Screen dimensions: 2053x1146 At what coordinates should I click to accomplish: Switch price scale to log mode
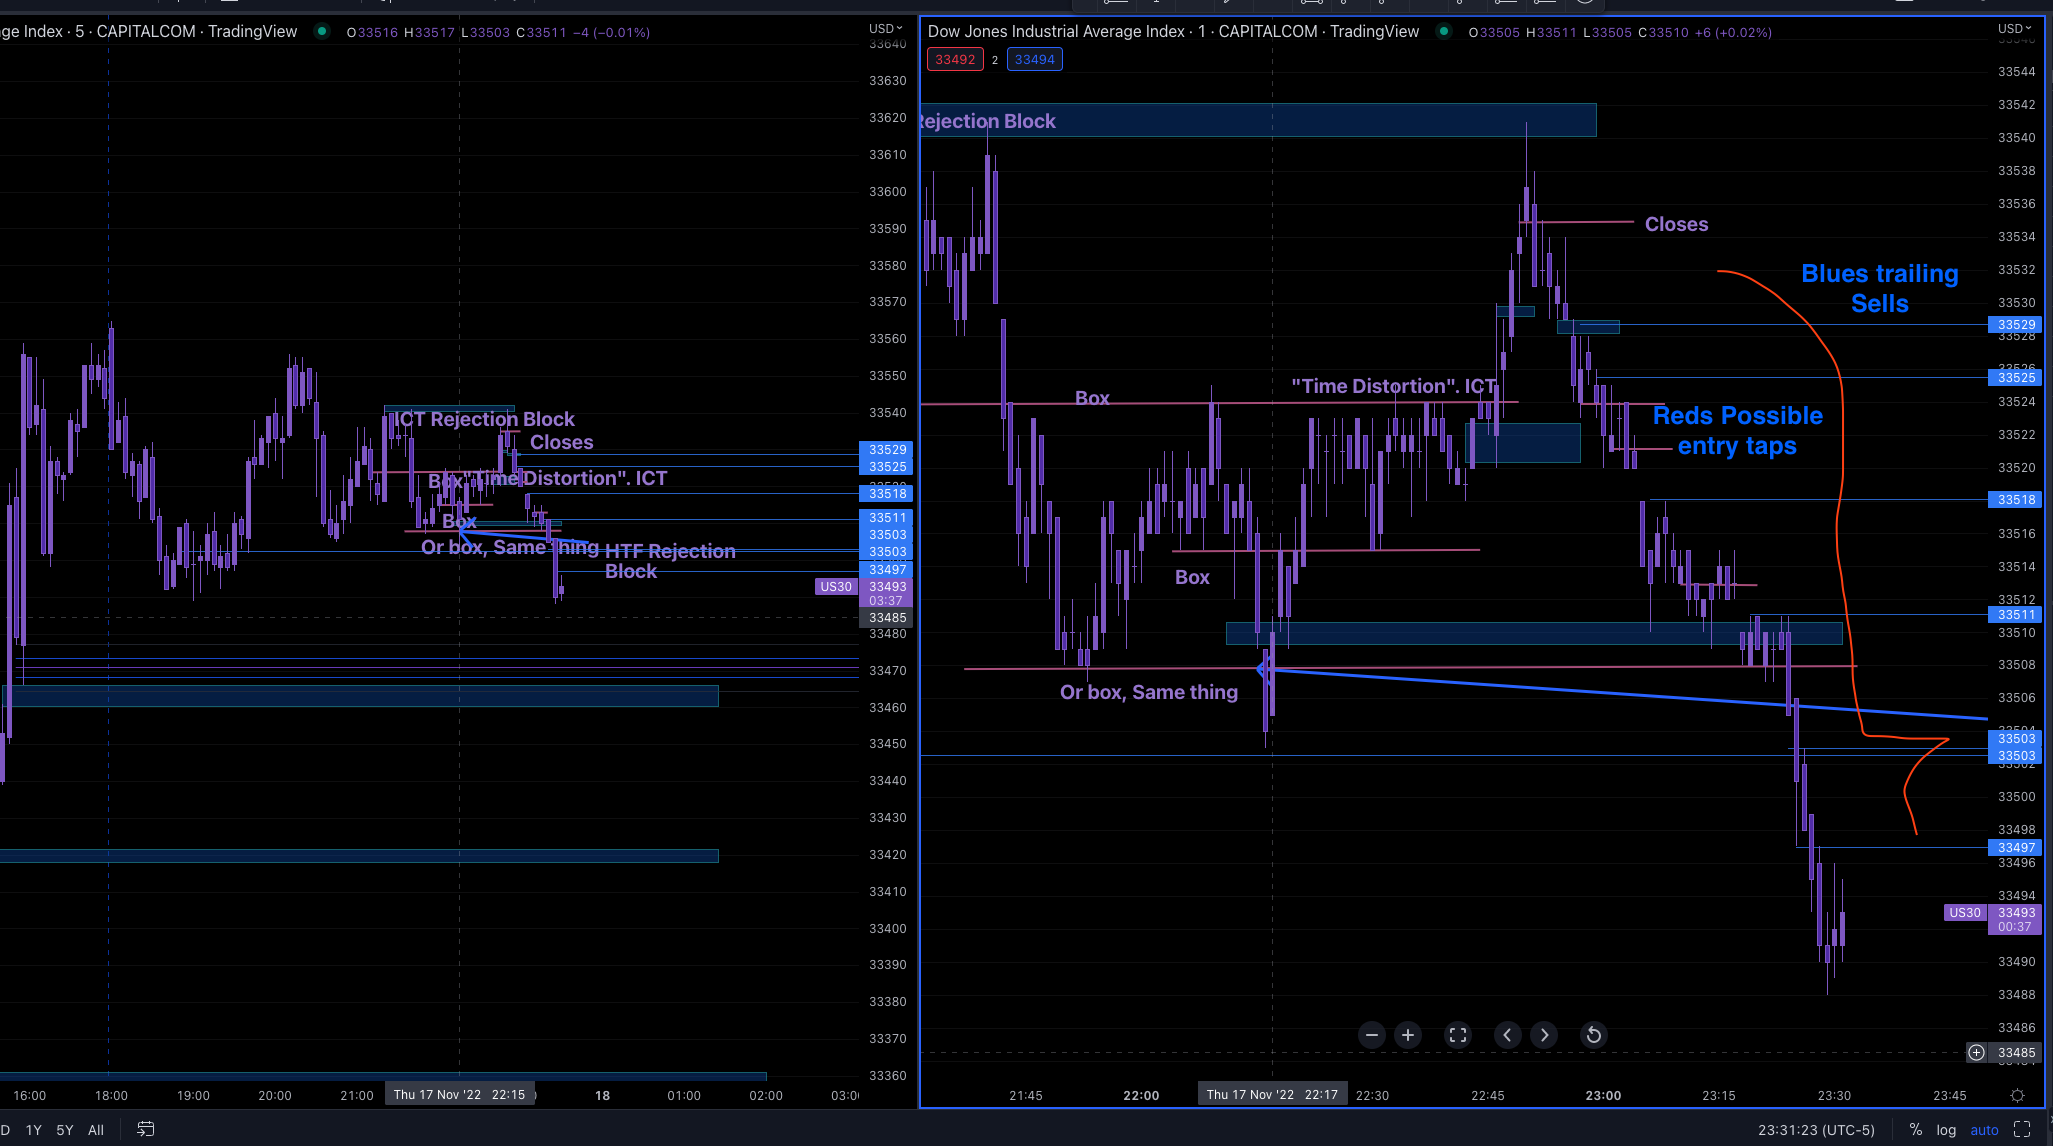point(1946,1129)
